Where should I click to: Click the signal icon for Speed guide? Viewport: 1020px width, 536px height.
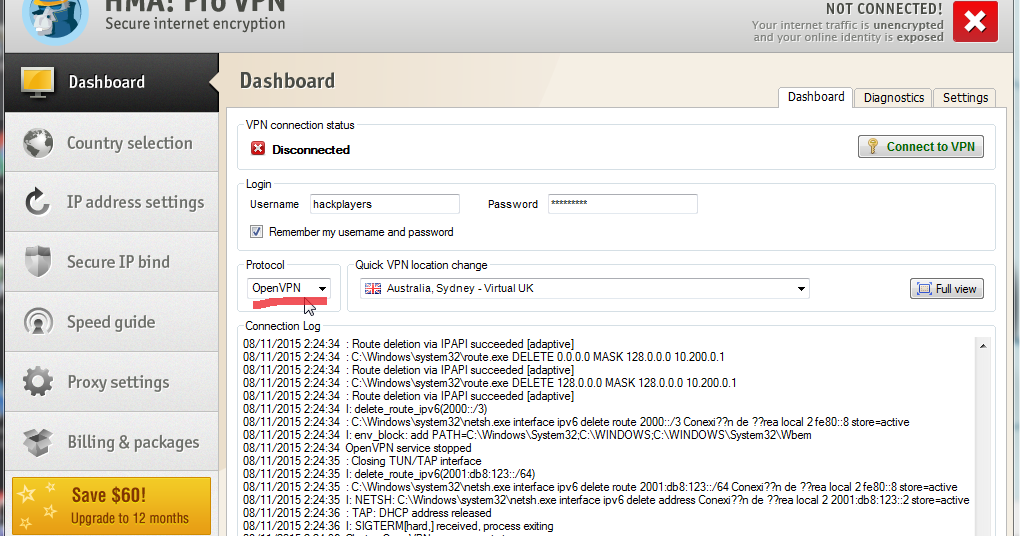(38, 322)
